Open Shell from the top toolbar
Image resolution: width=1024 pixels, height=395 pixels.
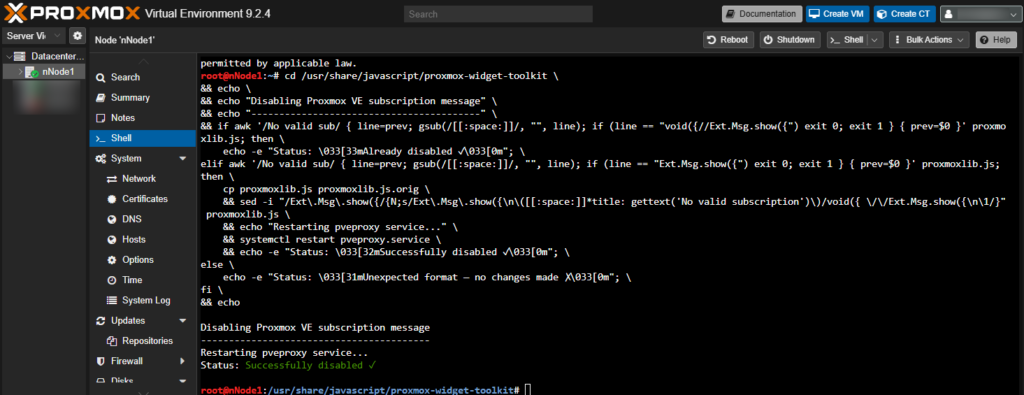(x=847, y=40)
